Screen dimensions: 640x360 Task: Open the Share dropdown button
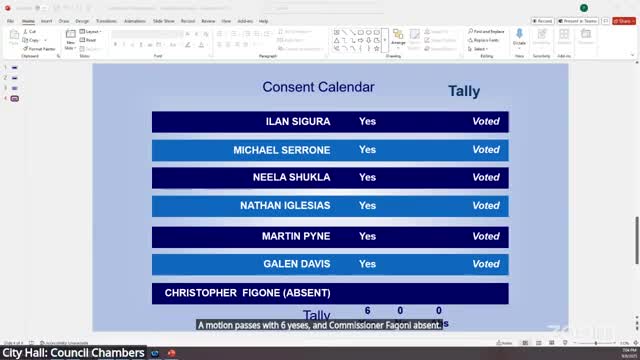point(624,21)
